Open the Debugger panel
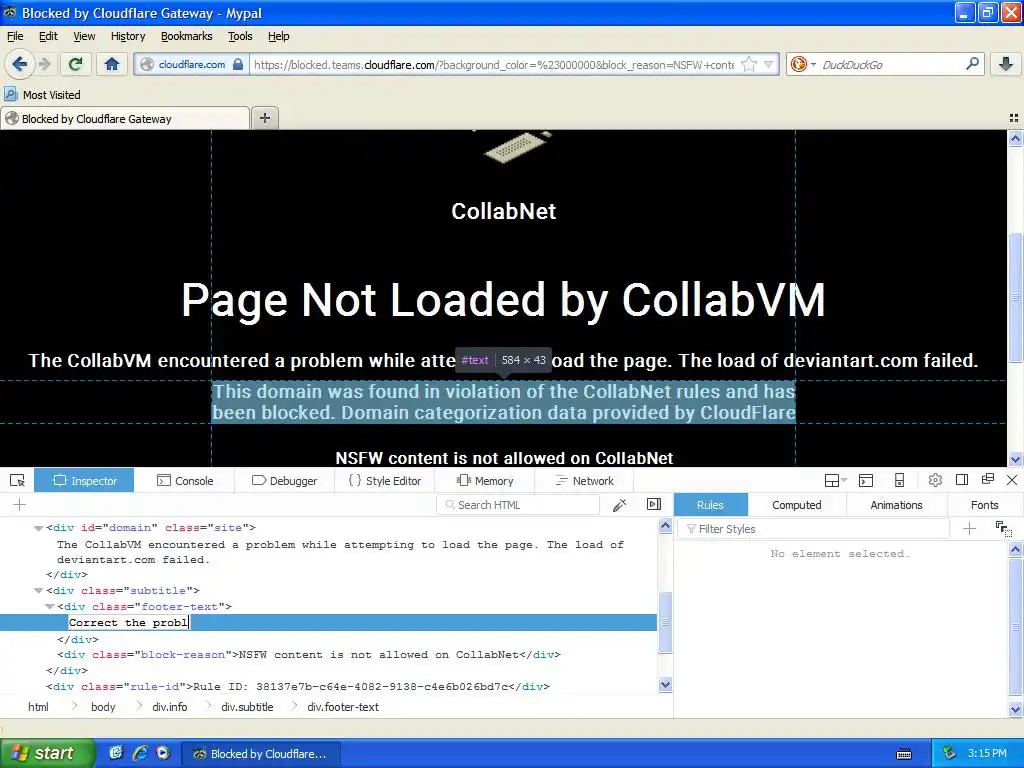The width and height of the screenshot is (1024, 768). 284,481
